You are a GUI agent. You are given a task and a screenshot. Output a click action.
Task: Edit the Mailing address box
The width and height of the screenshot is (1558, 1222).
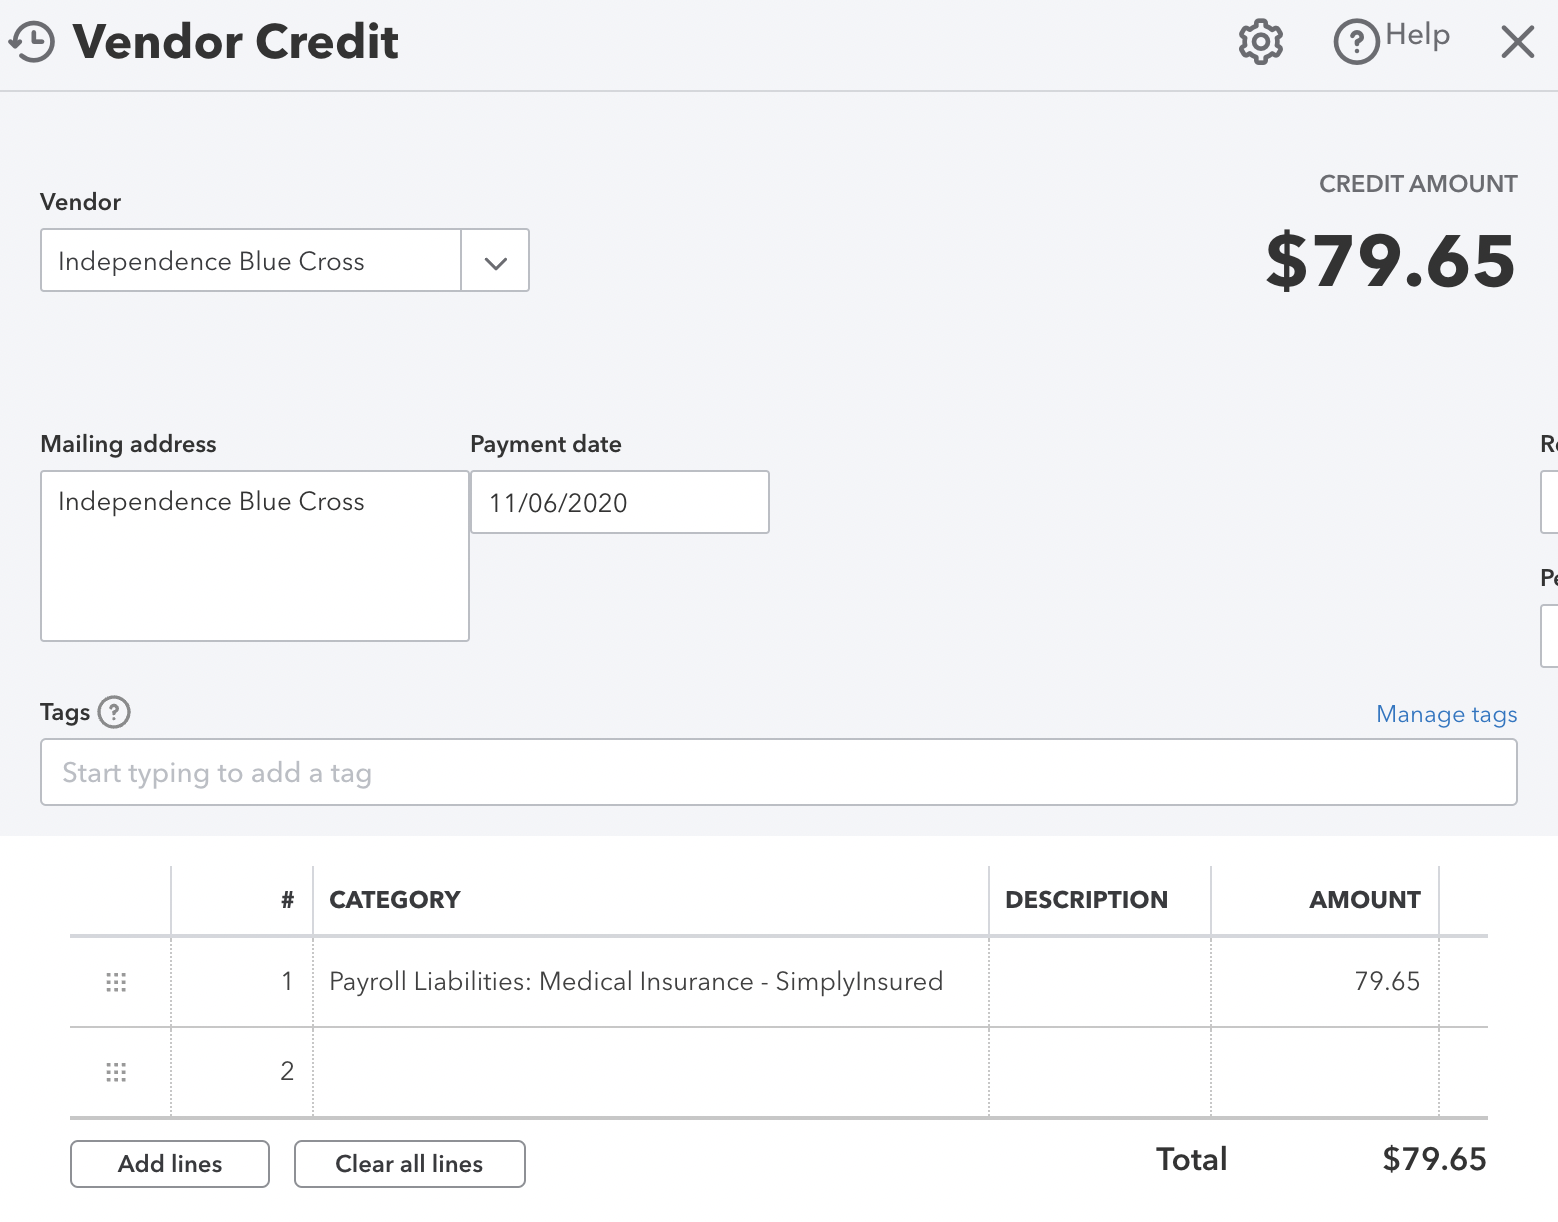tap(254, 556)
